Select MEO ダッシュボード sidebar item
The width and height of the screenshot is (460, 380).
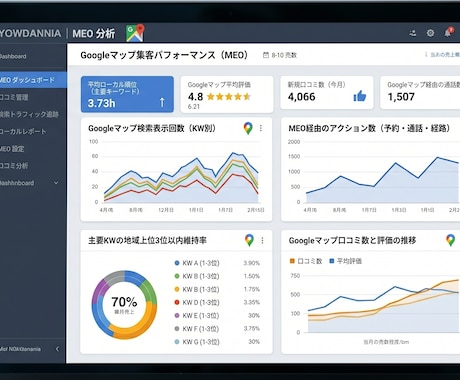point(33,80)
